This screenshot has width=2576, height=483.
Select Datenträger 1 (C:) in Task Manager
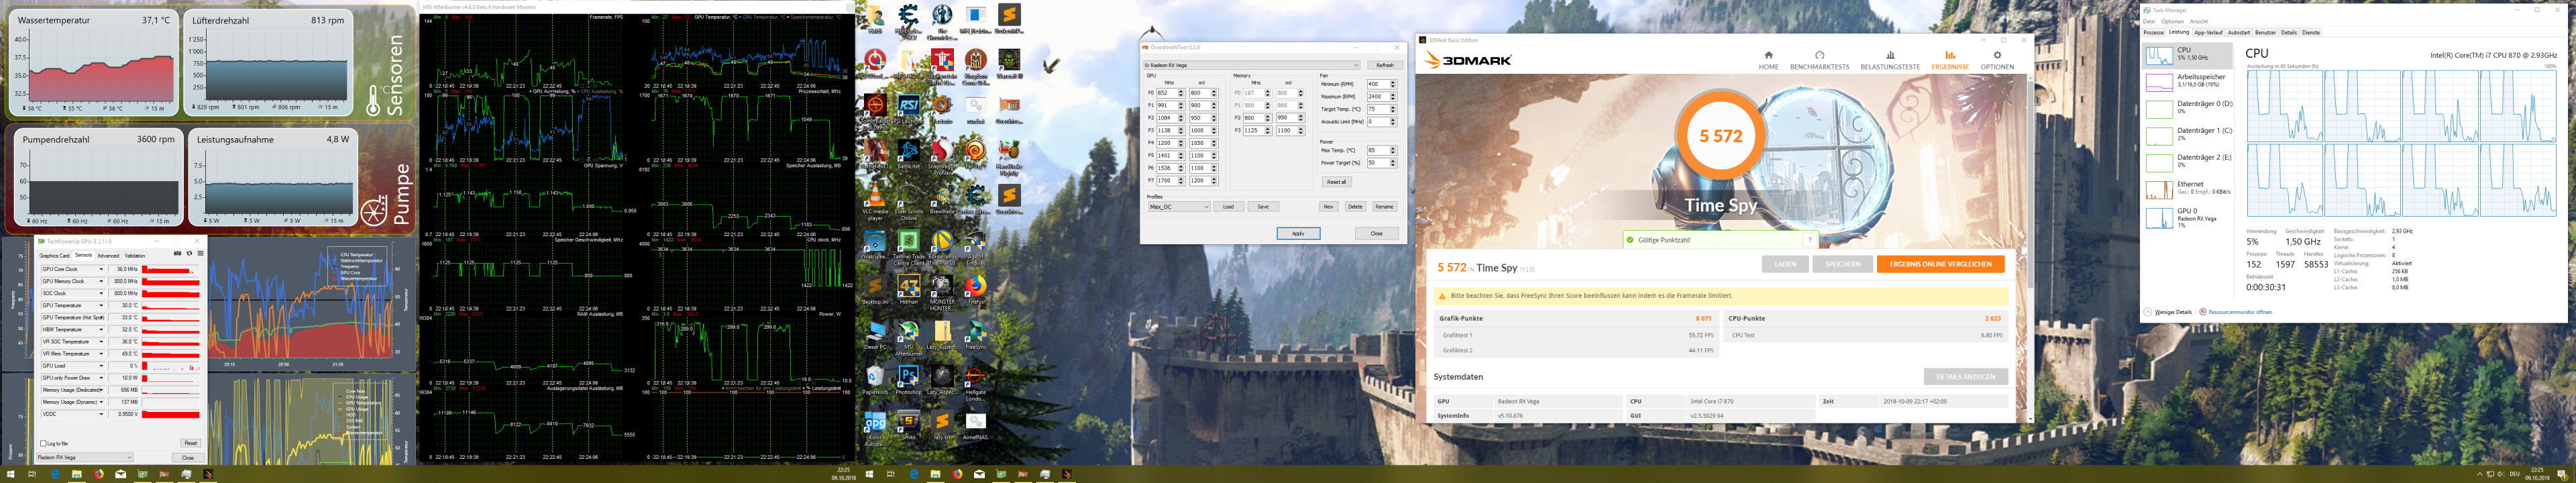2190,135
